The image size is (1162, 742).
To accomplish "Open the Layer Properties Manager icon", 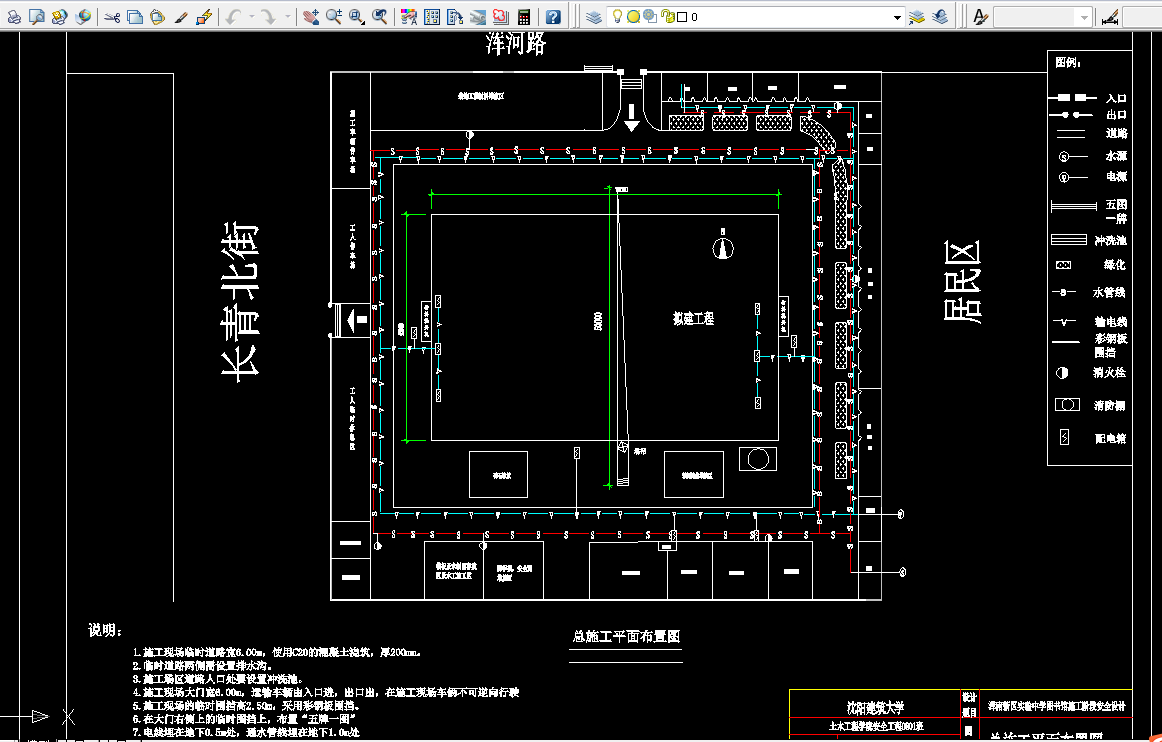I will click(x=592, y=15).
